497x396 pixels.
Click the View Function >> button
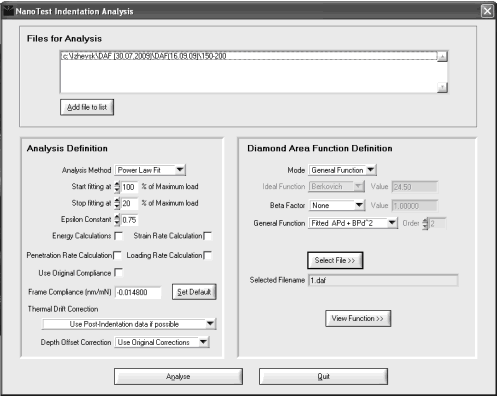pos(358,319)
